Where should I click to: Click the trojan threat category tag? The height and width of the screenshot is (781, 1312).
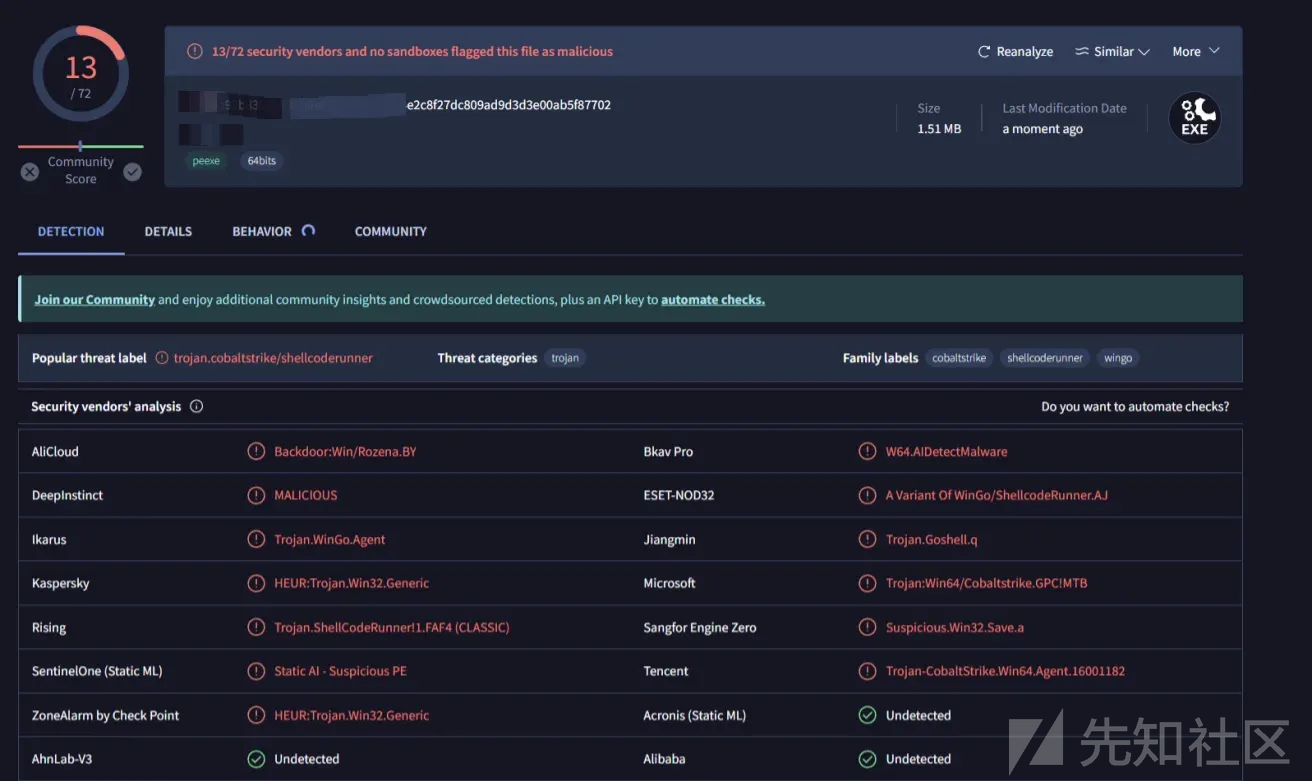[565, 358]
